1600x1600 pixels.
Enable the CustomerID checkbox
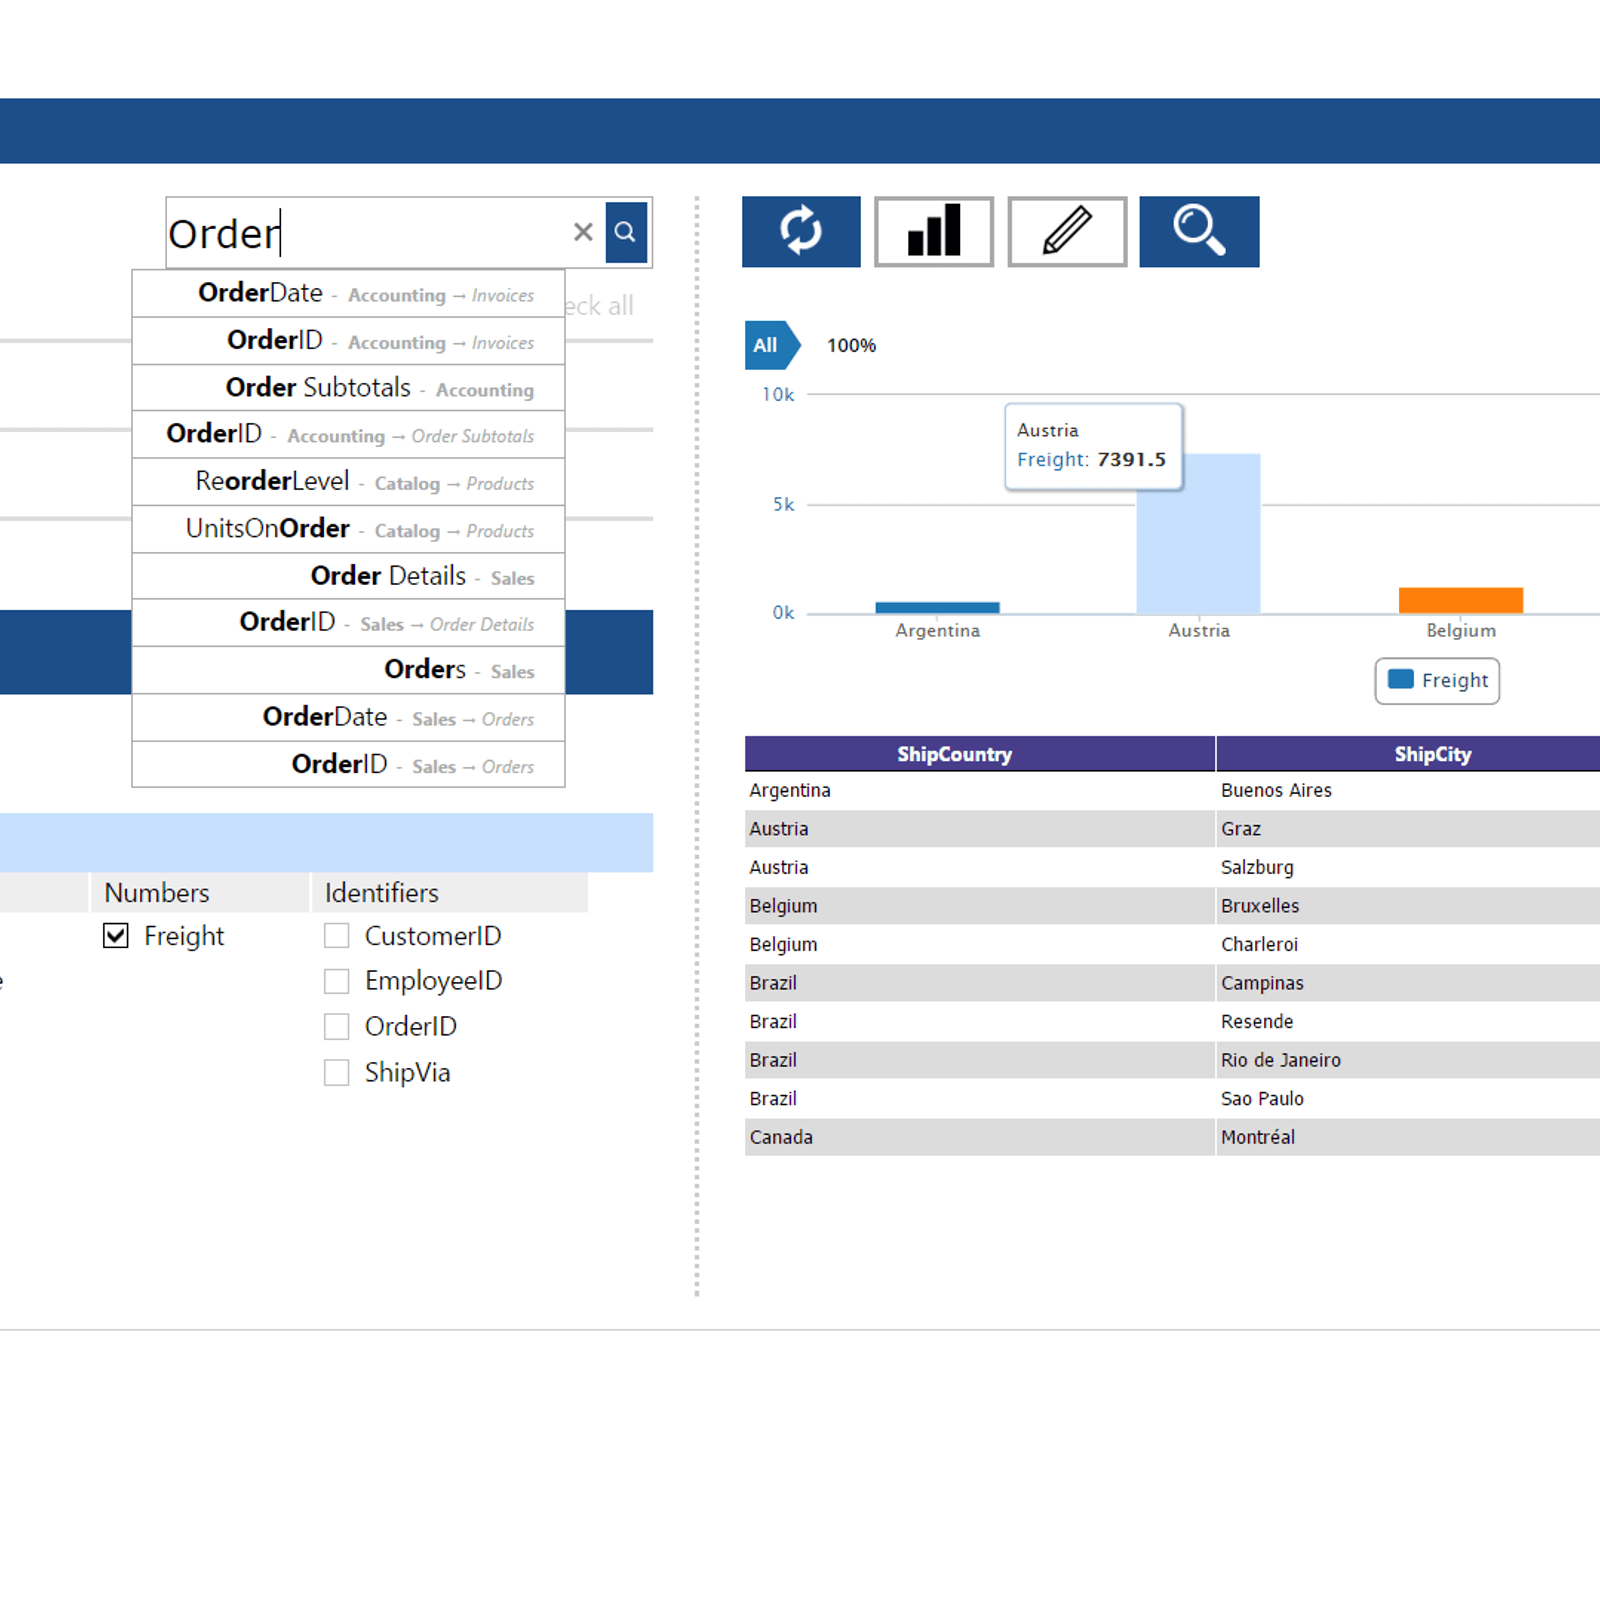point(337,936)
